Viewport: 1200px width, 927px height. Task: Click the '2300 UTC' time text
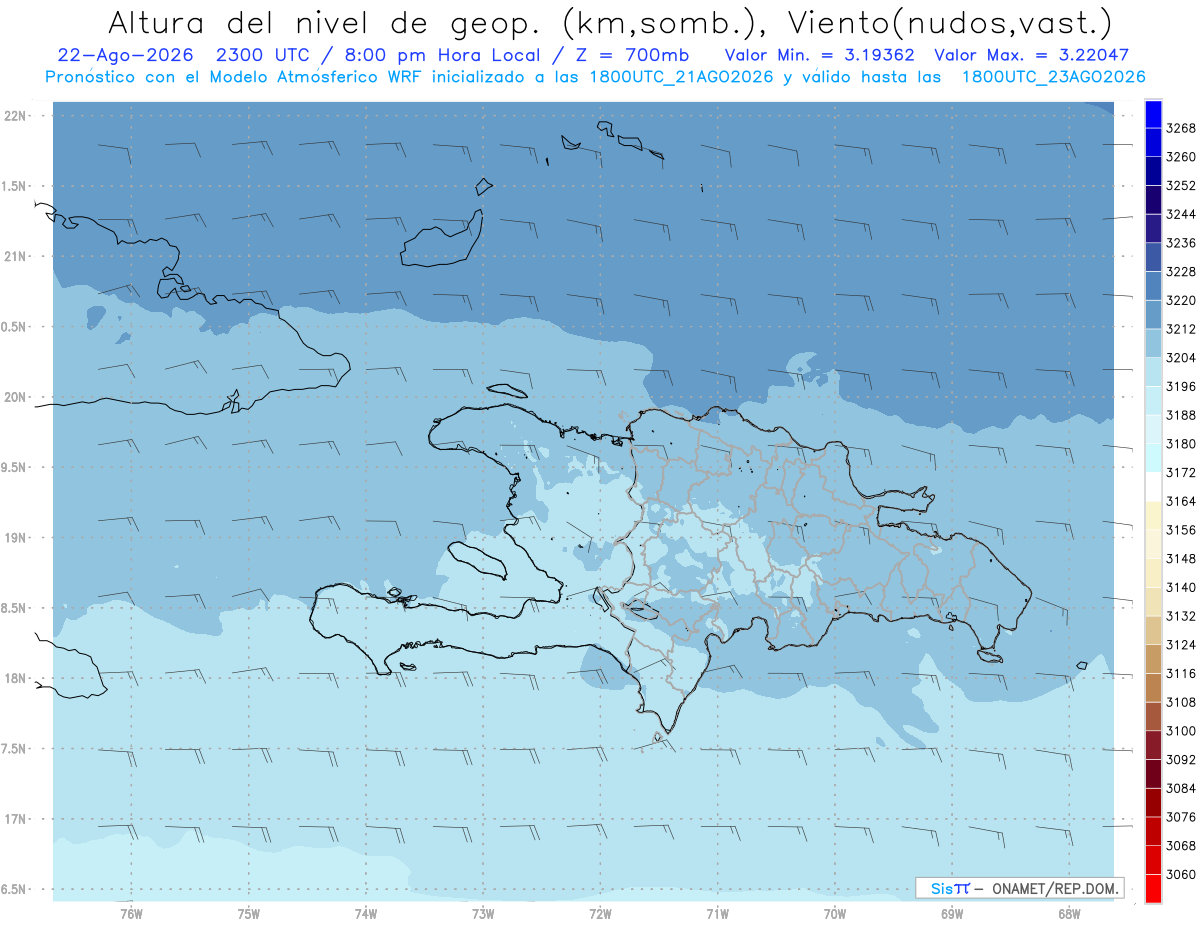coord(266,55)
